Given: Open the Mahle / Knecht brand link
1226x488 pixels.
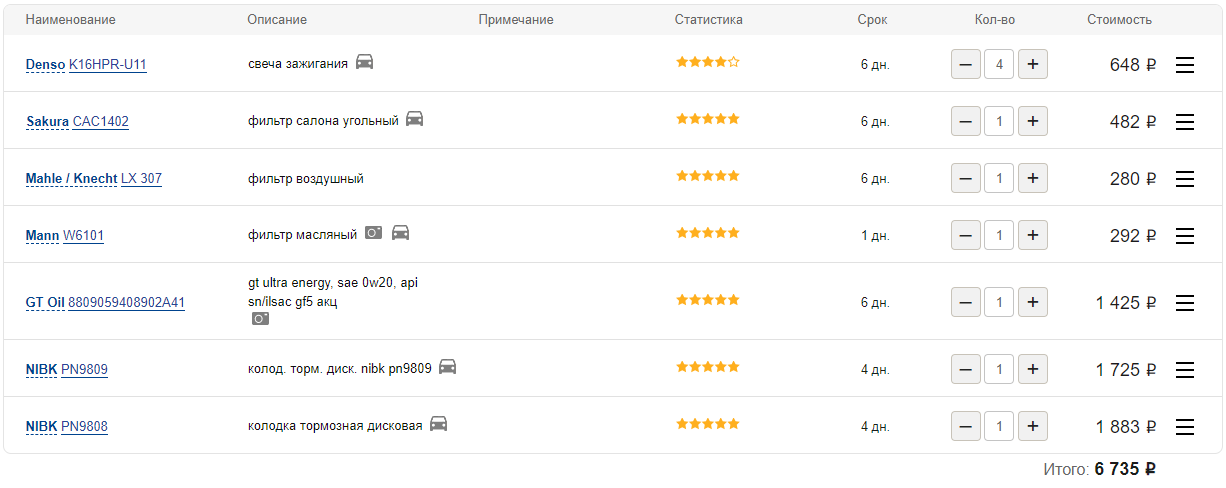Looking at the screenshot, I should coord(71,179).
